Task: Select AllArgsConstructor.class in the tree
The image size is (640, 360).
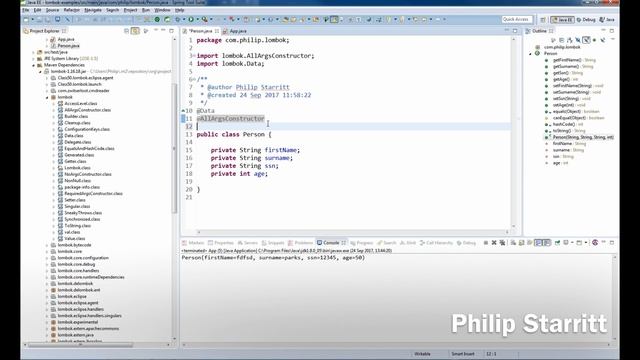Action: 87,110
